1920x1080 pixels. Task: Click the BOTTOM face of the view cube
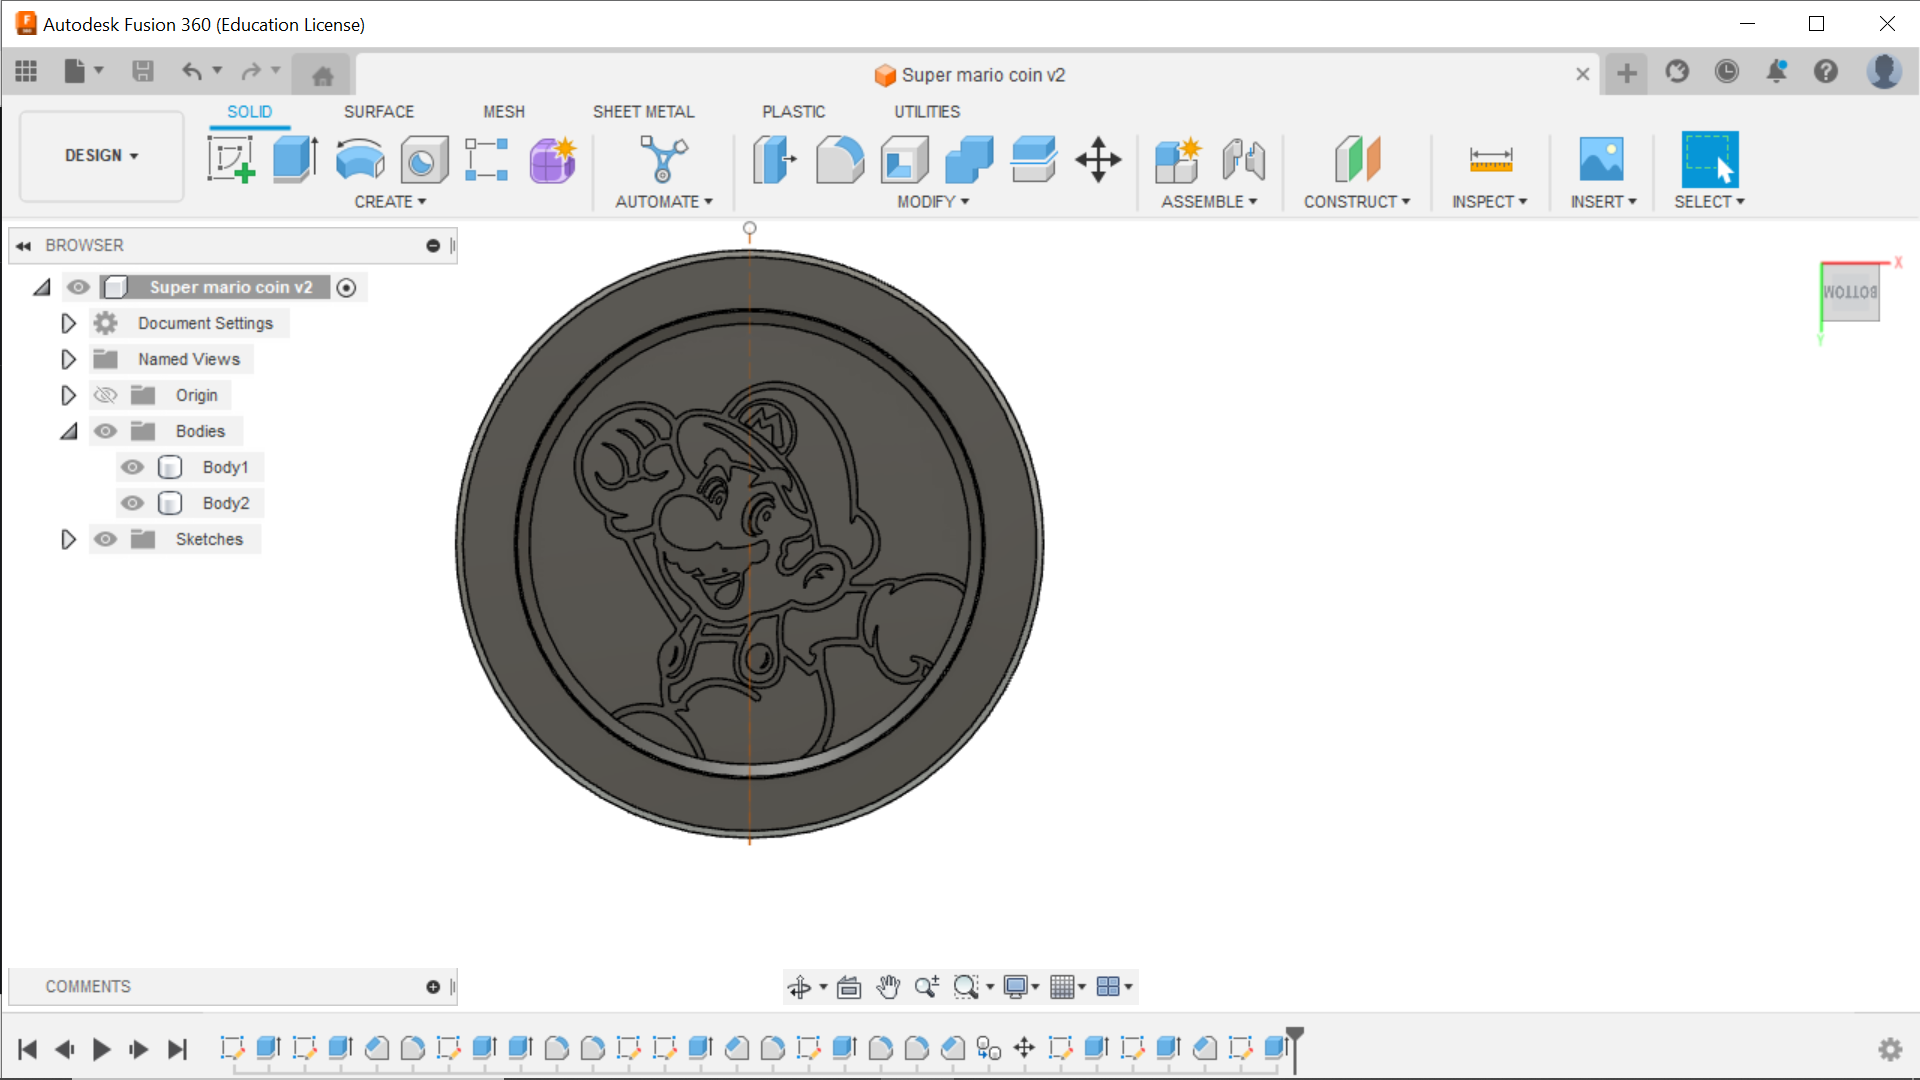(1850, 293)
